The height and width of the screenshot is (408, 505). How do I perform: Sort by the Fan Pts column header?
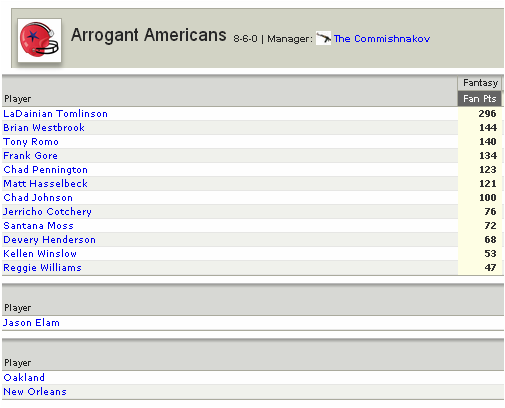pyautogui.click(x=479, y=99)
